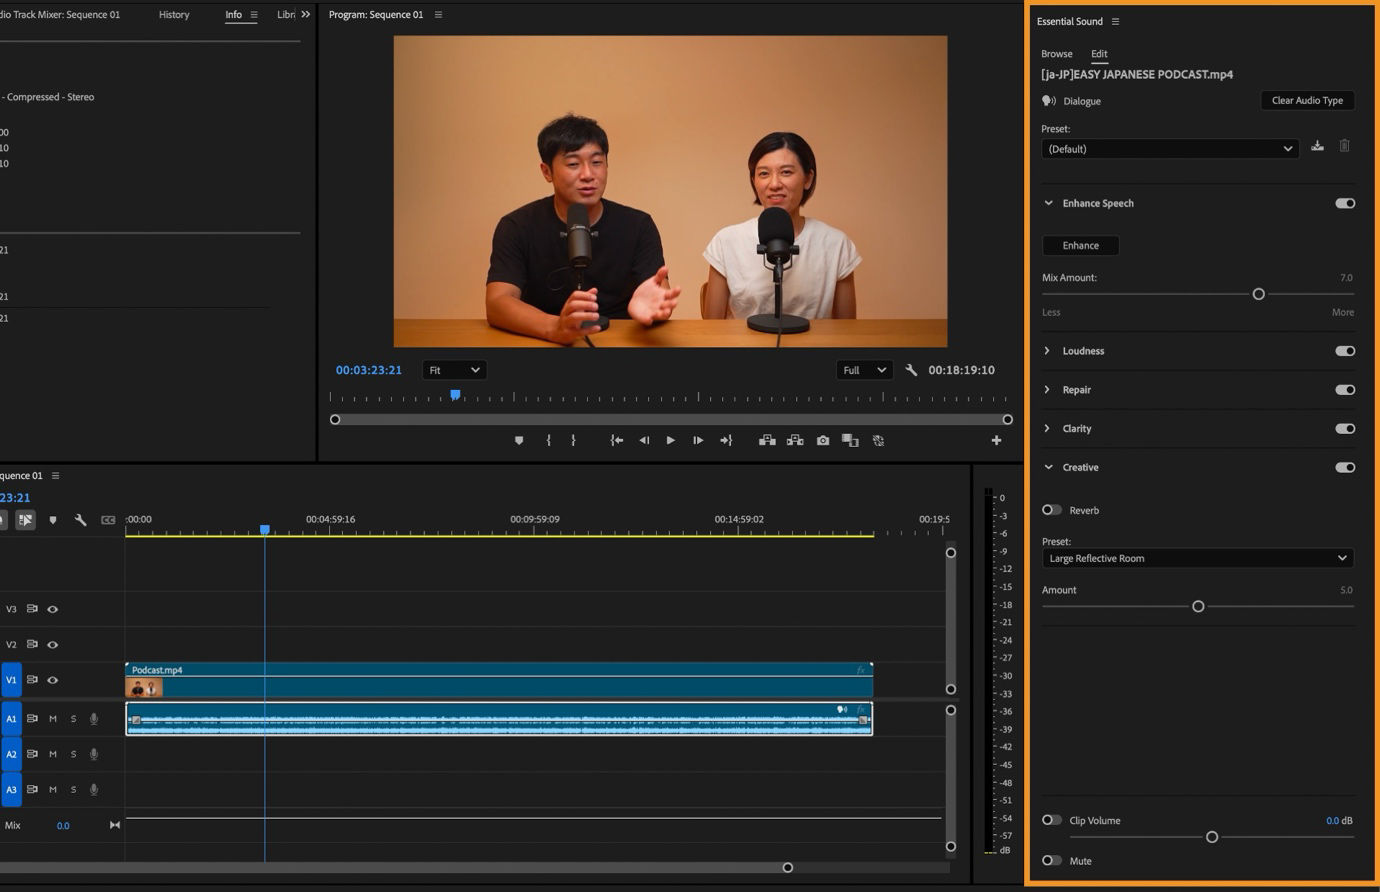This screenshot has width=1380, height=892.
Task: Hide track V1 using its eye toggle
Action: tap(52, 679)
